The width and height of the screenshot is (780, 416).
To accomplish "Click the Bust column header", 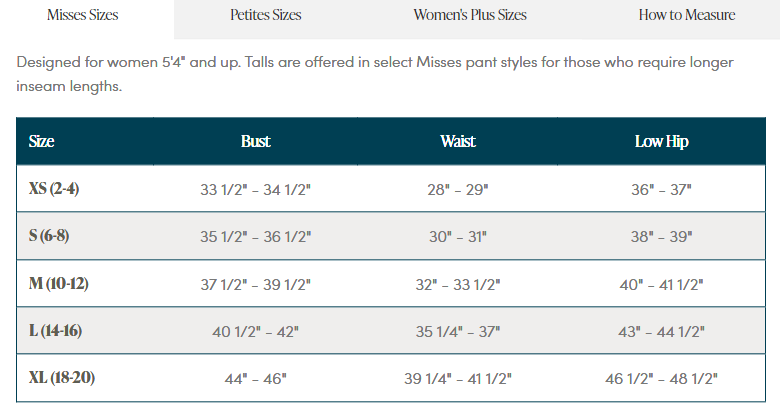I will 256,141.
